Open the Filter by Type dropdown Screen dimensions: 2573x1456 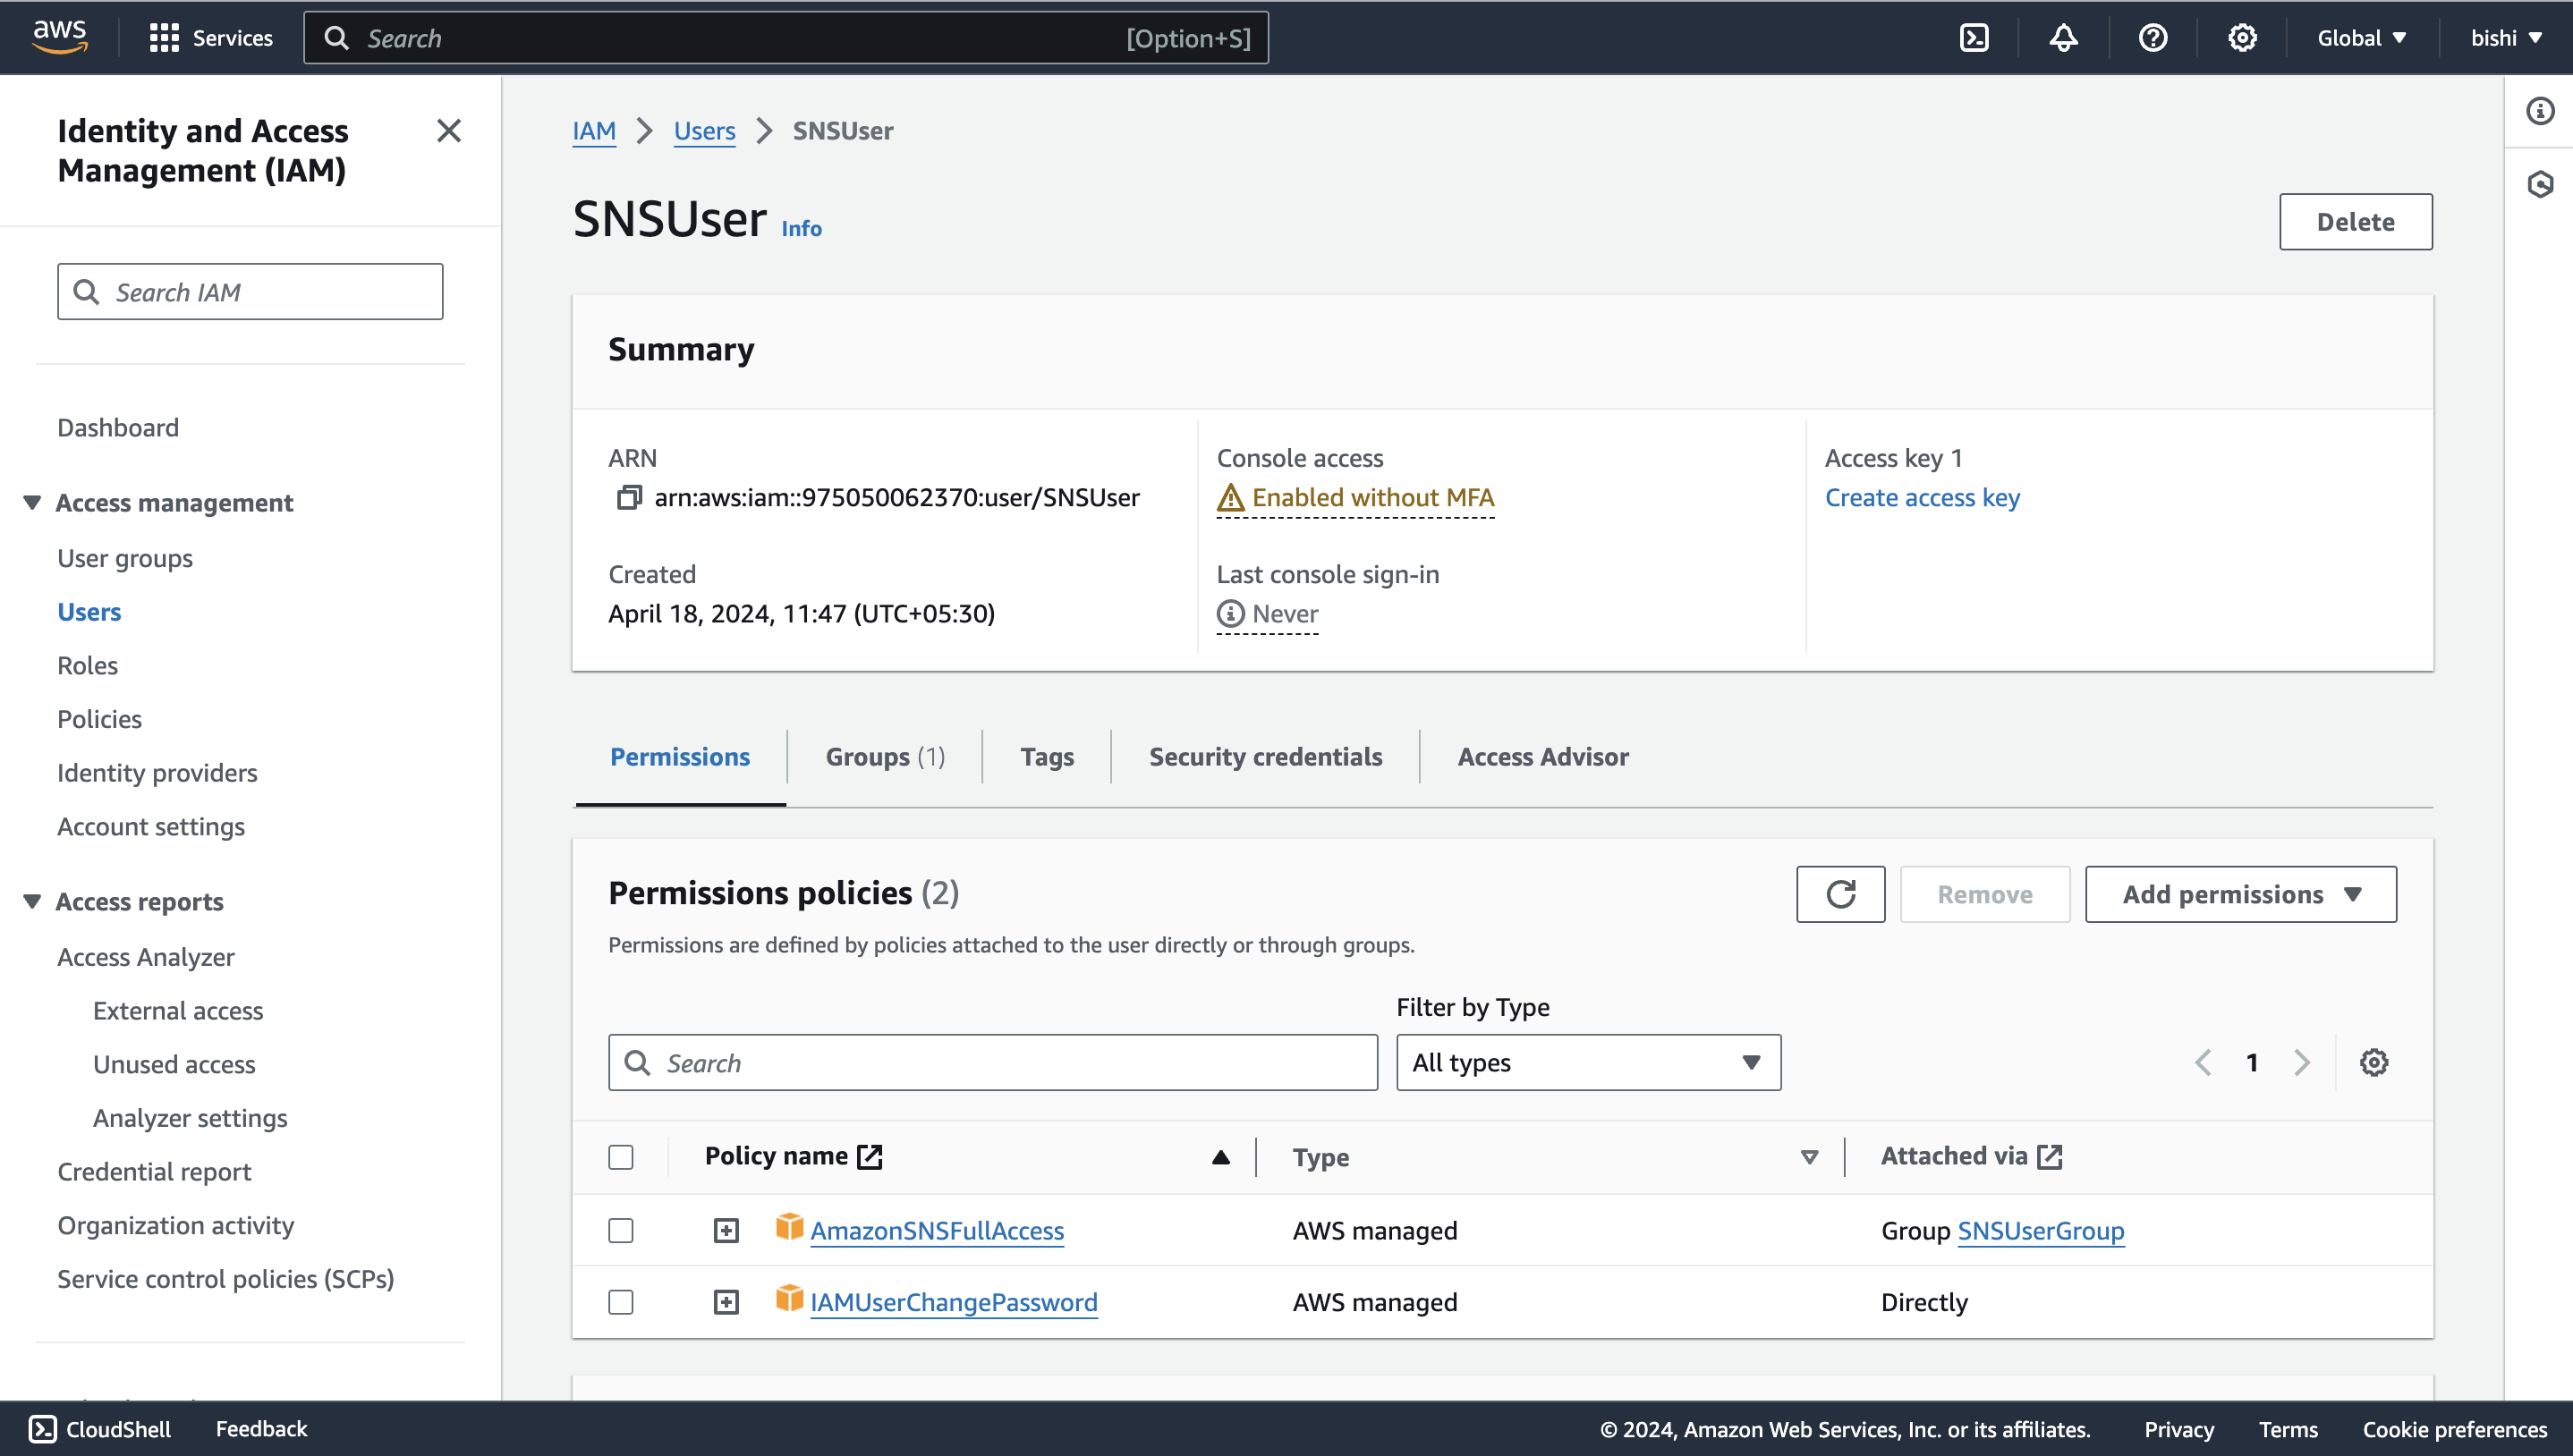[1588, 1062]
